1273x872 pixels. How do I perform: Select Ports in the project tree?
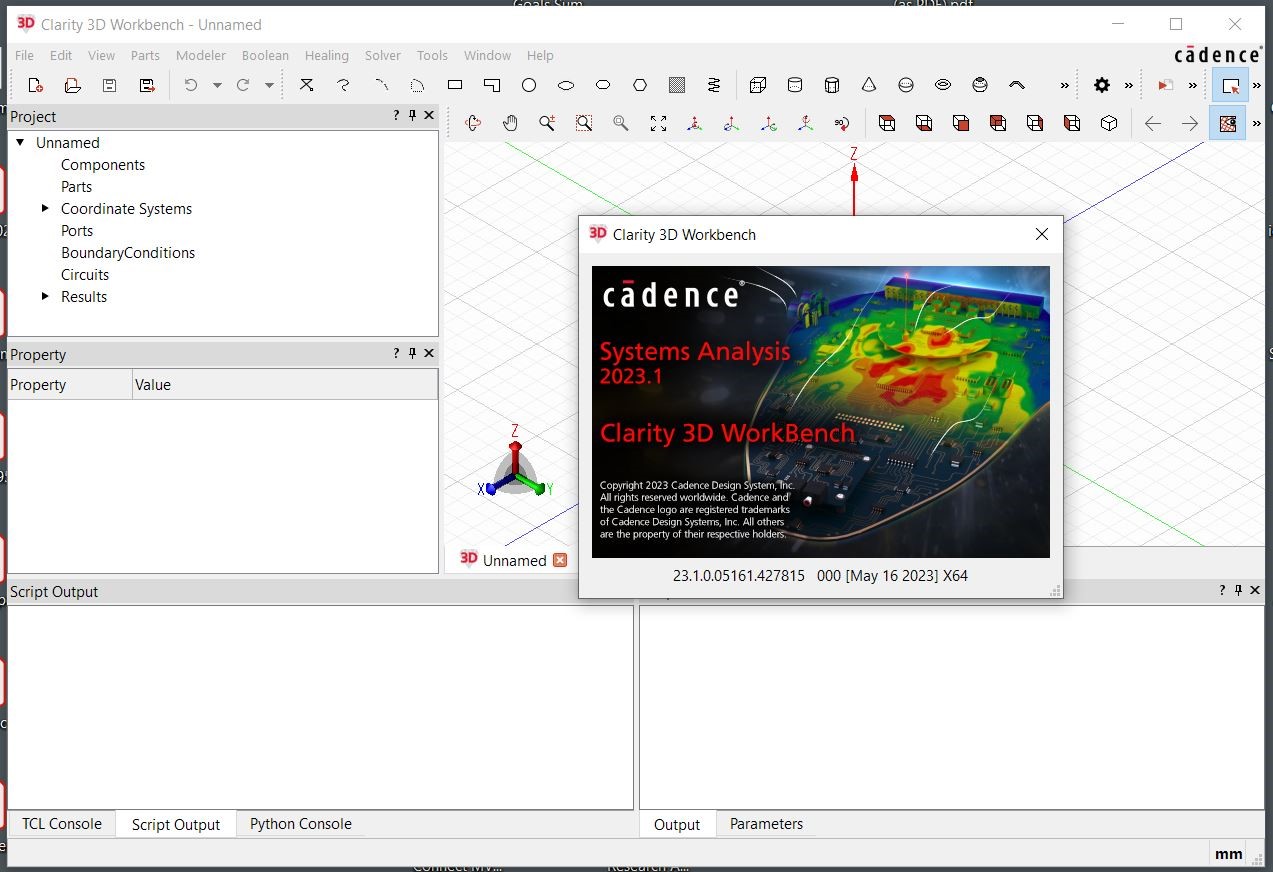pos(77,231)
